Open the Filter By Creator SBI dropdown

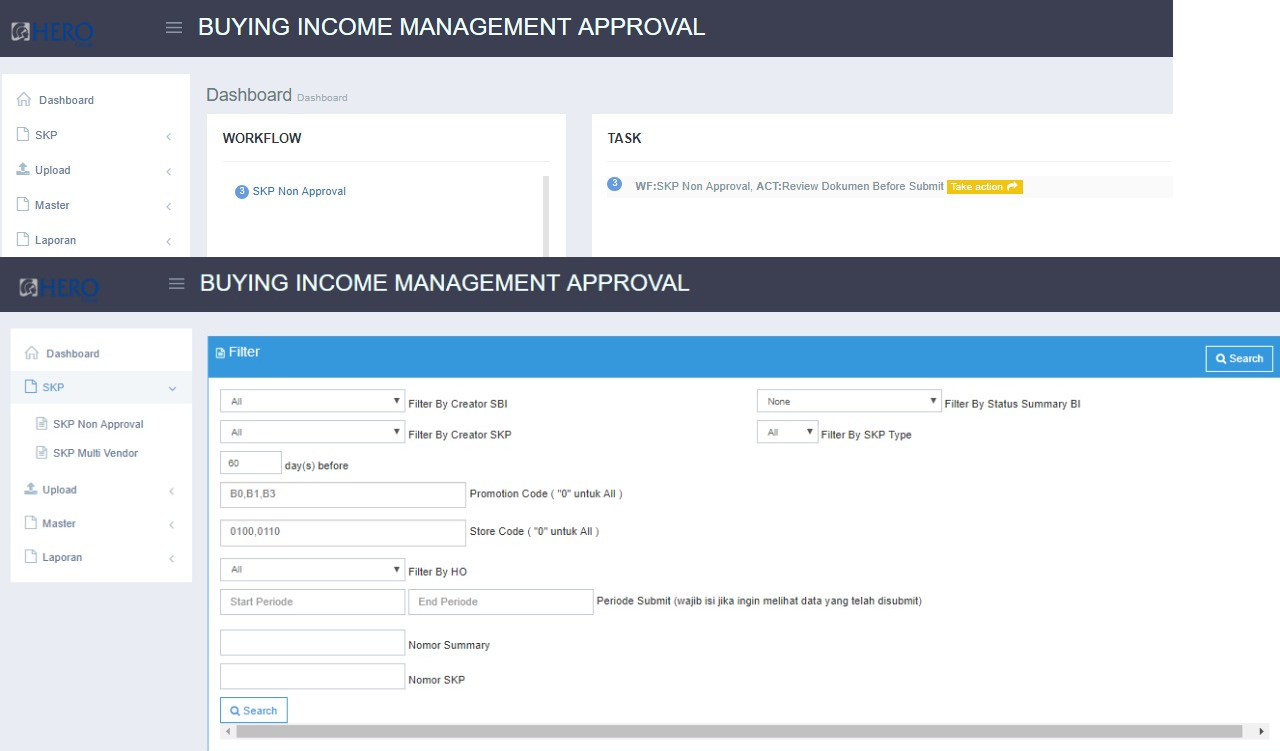312,402
